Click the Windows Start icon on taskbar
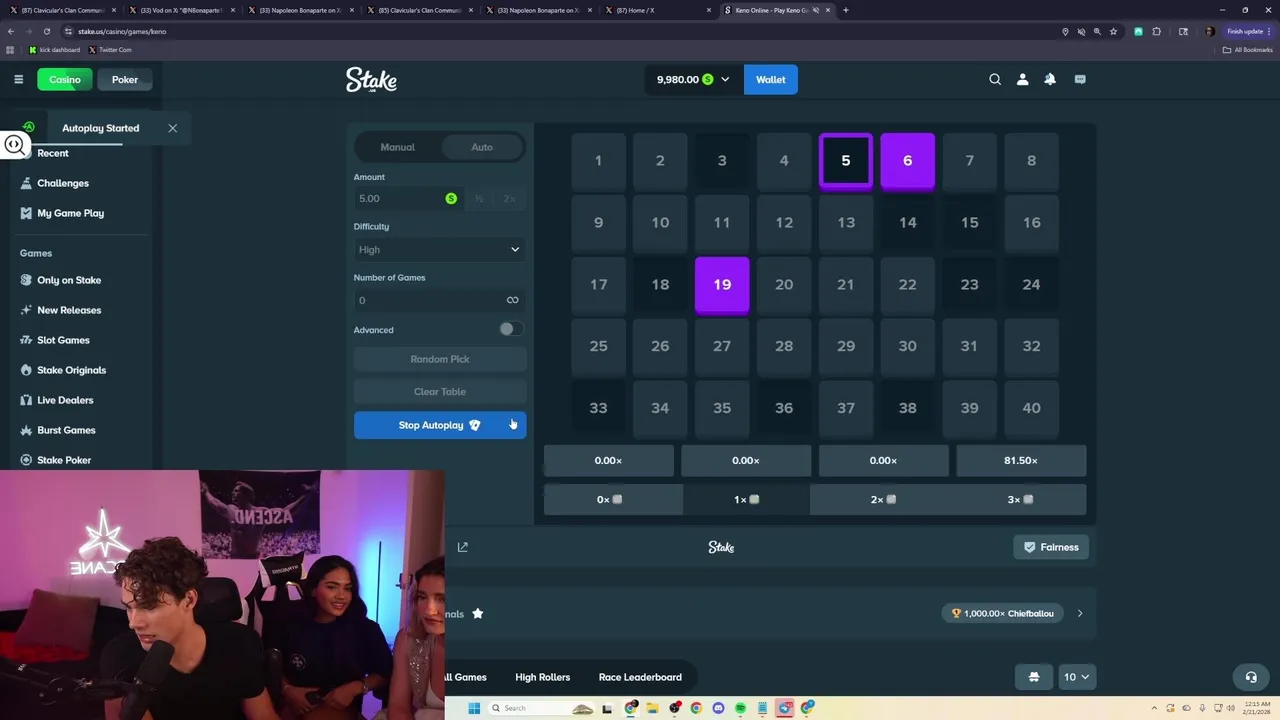This screenshot has height=720, width=1280. pyautogui.click(x=474, y=708)
